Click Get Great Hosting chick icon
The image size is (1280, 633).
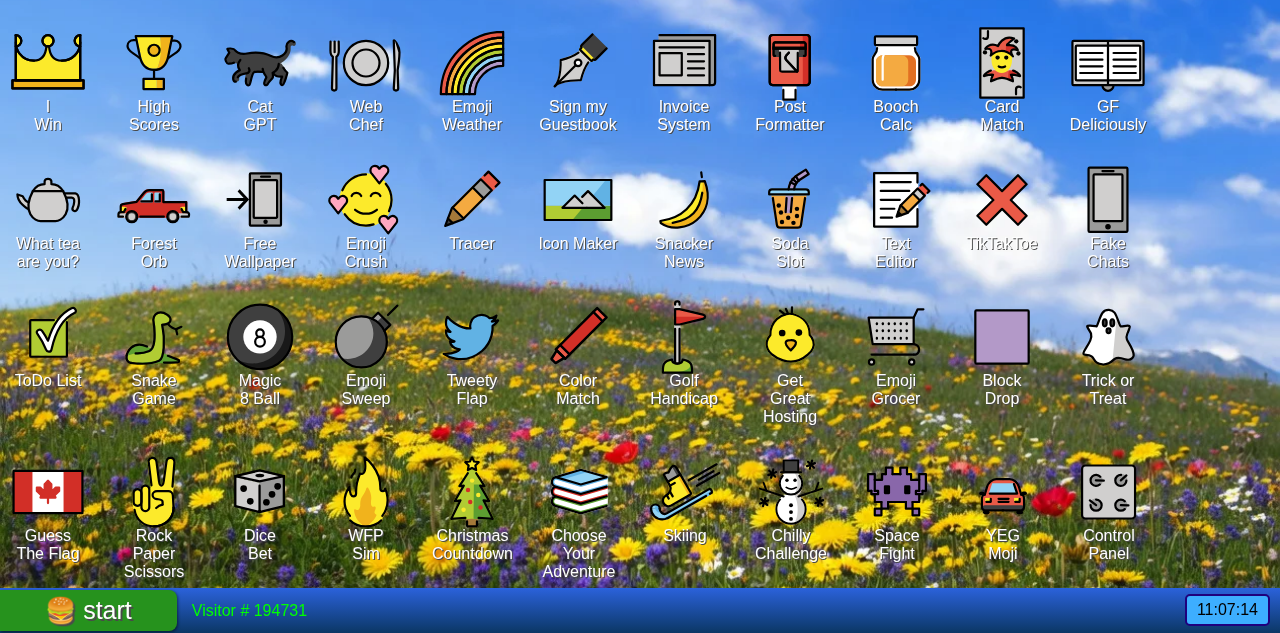click(790, 334)
